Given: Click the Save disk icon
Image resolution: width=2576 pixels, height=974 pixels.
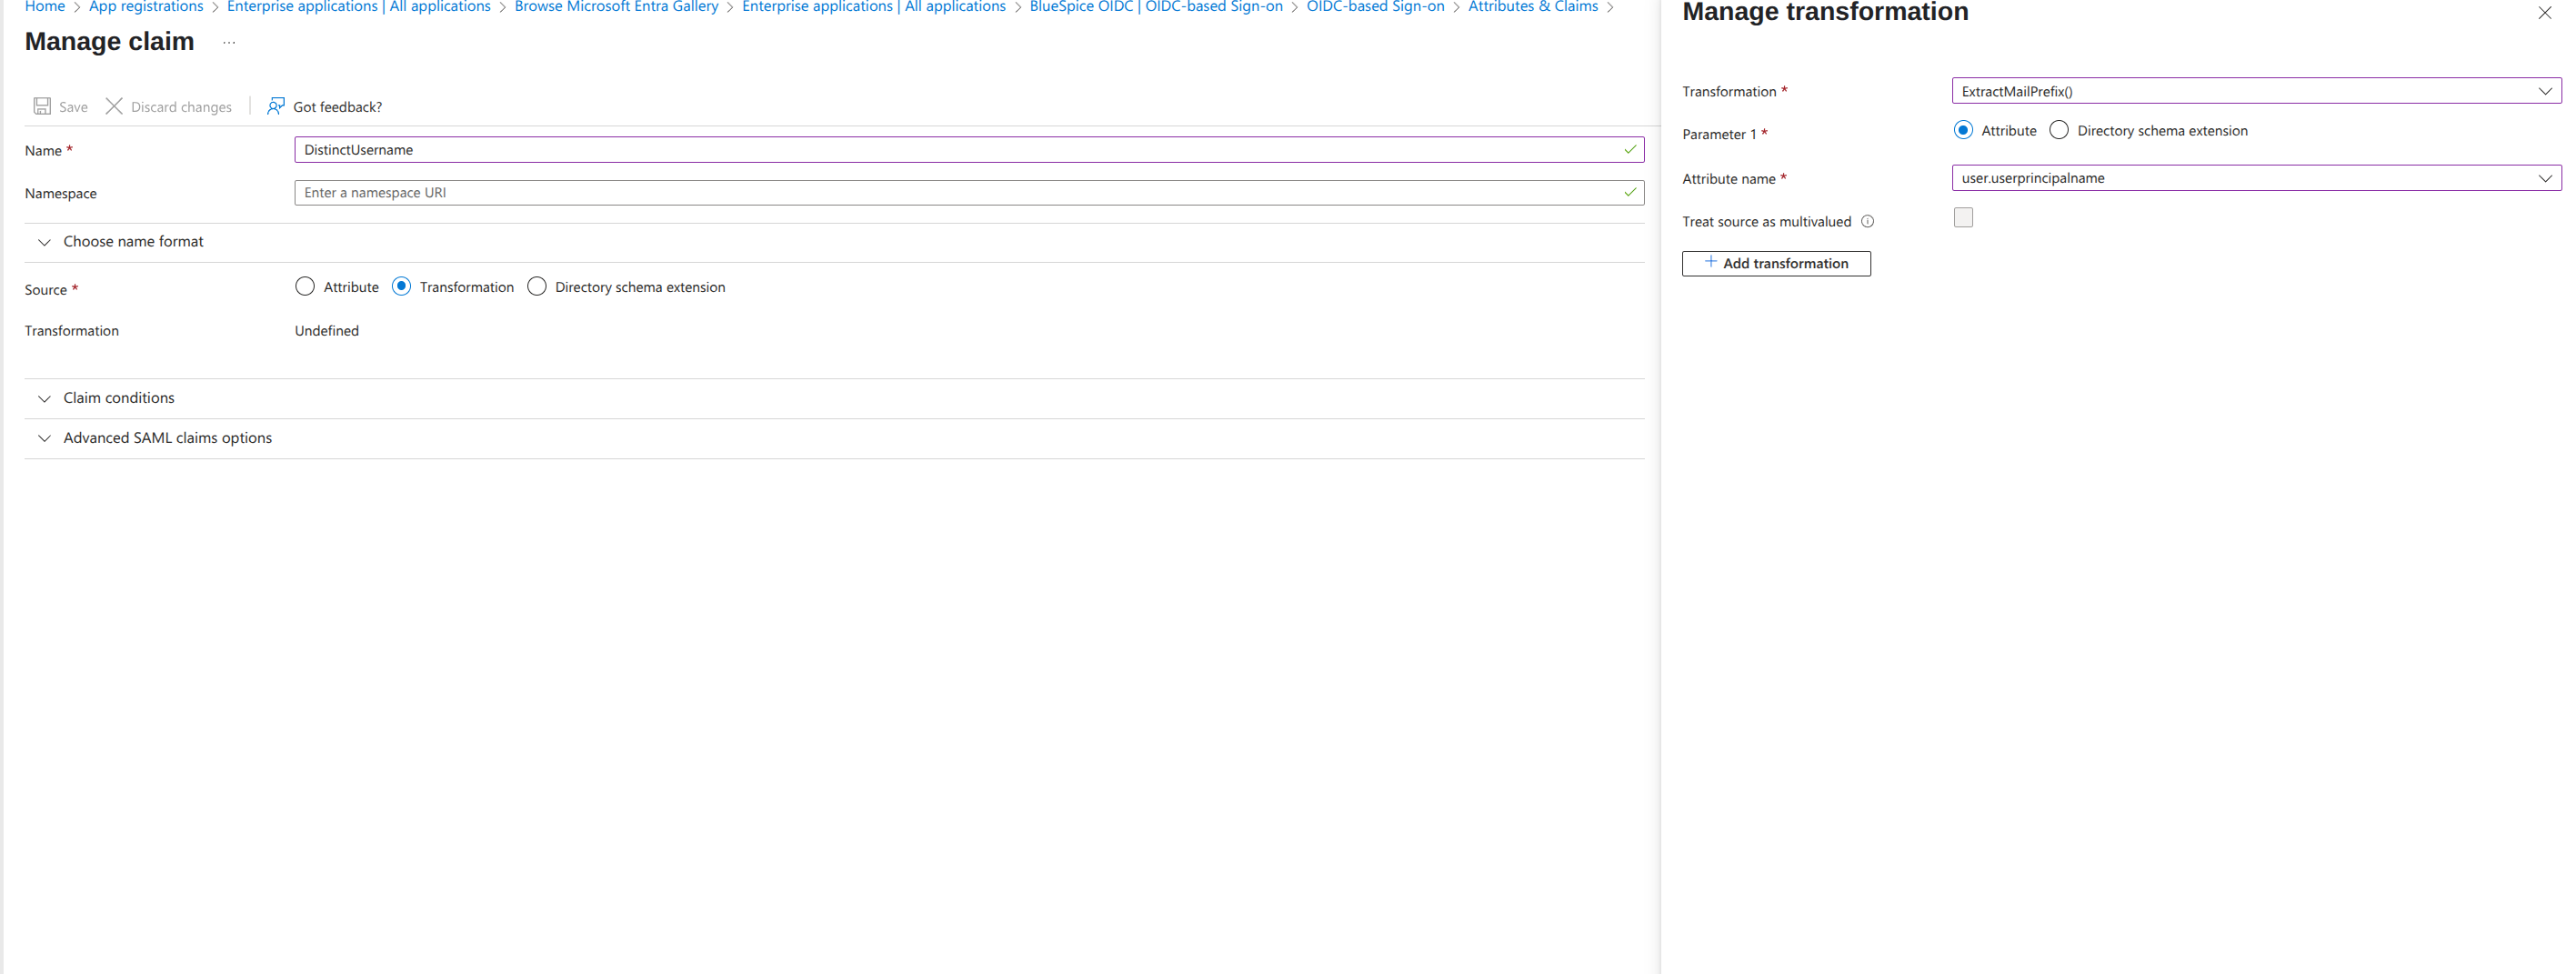Looking at the screenshot, I should [42, 106].
